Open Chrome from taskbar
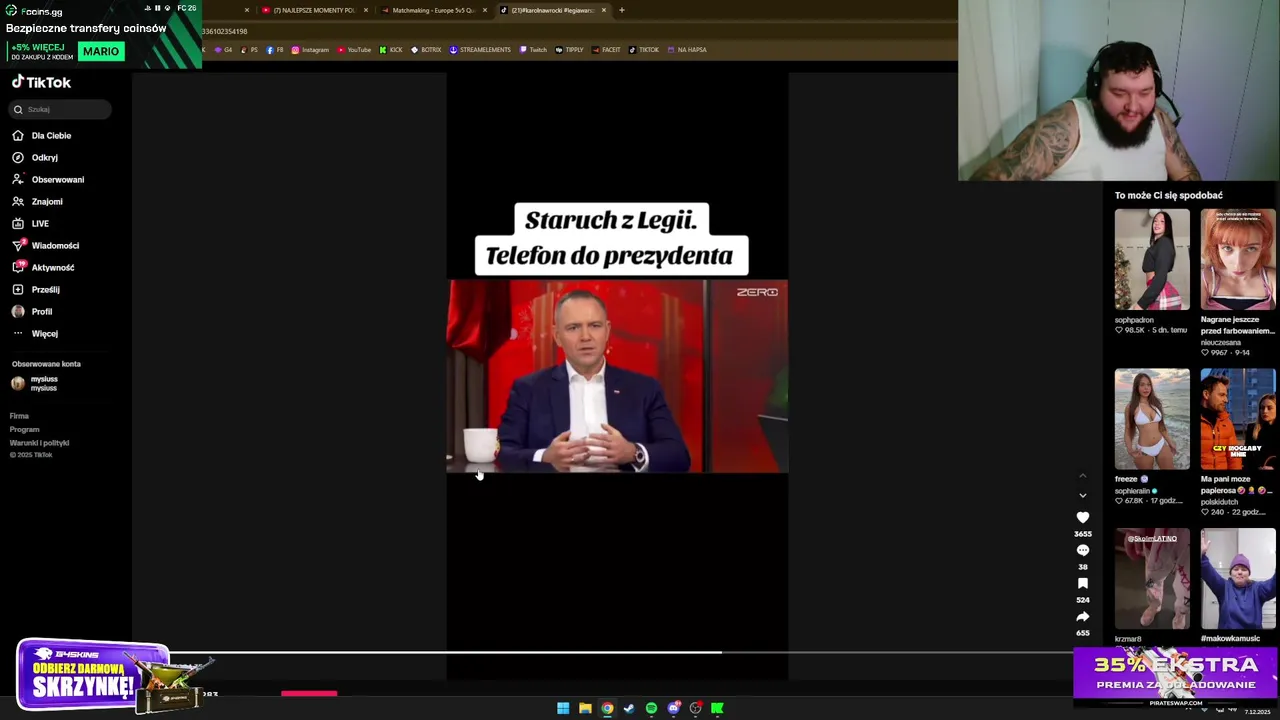The width and height of the screenshot is (1280, 720). (607, 708)
